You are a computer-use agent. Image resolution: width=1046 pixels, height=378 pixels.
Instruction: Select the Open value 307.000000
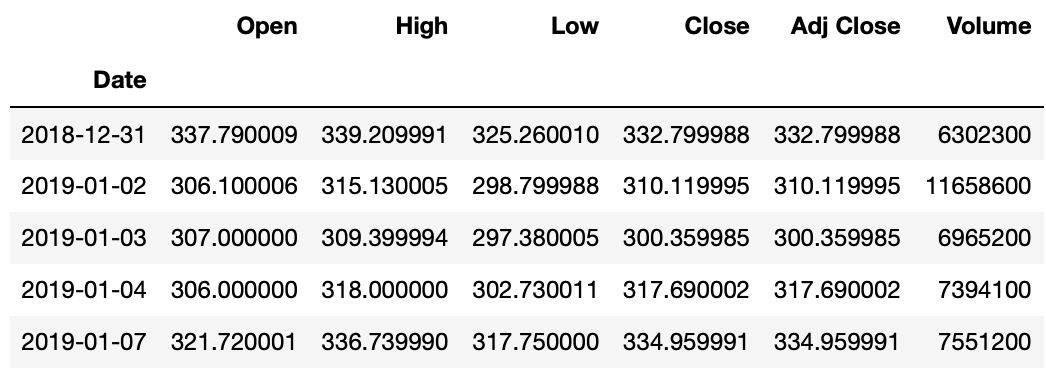[234, 237]
